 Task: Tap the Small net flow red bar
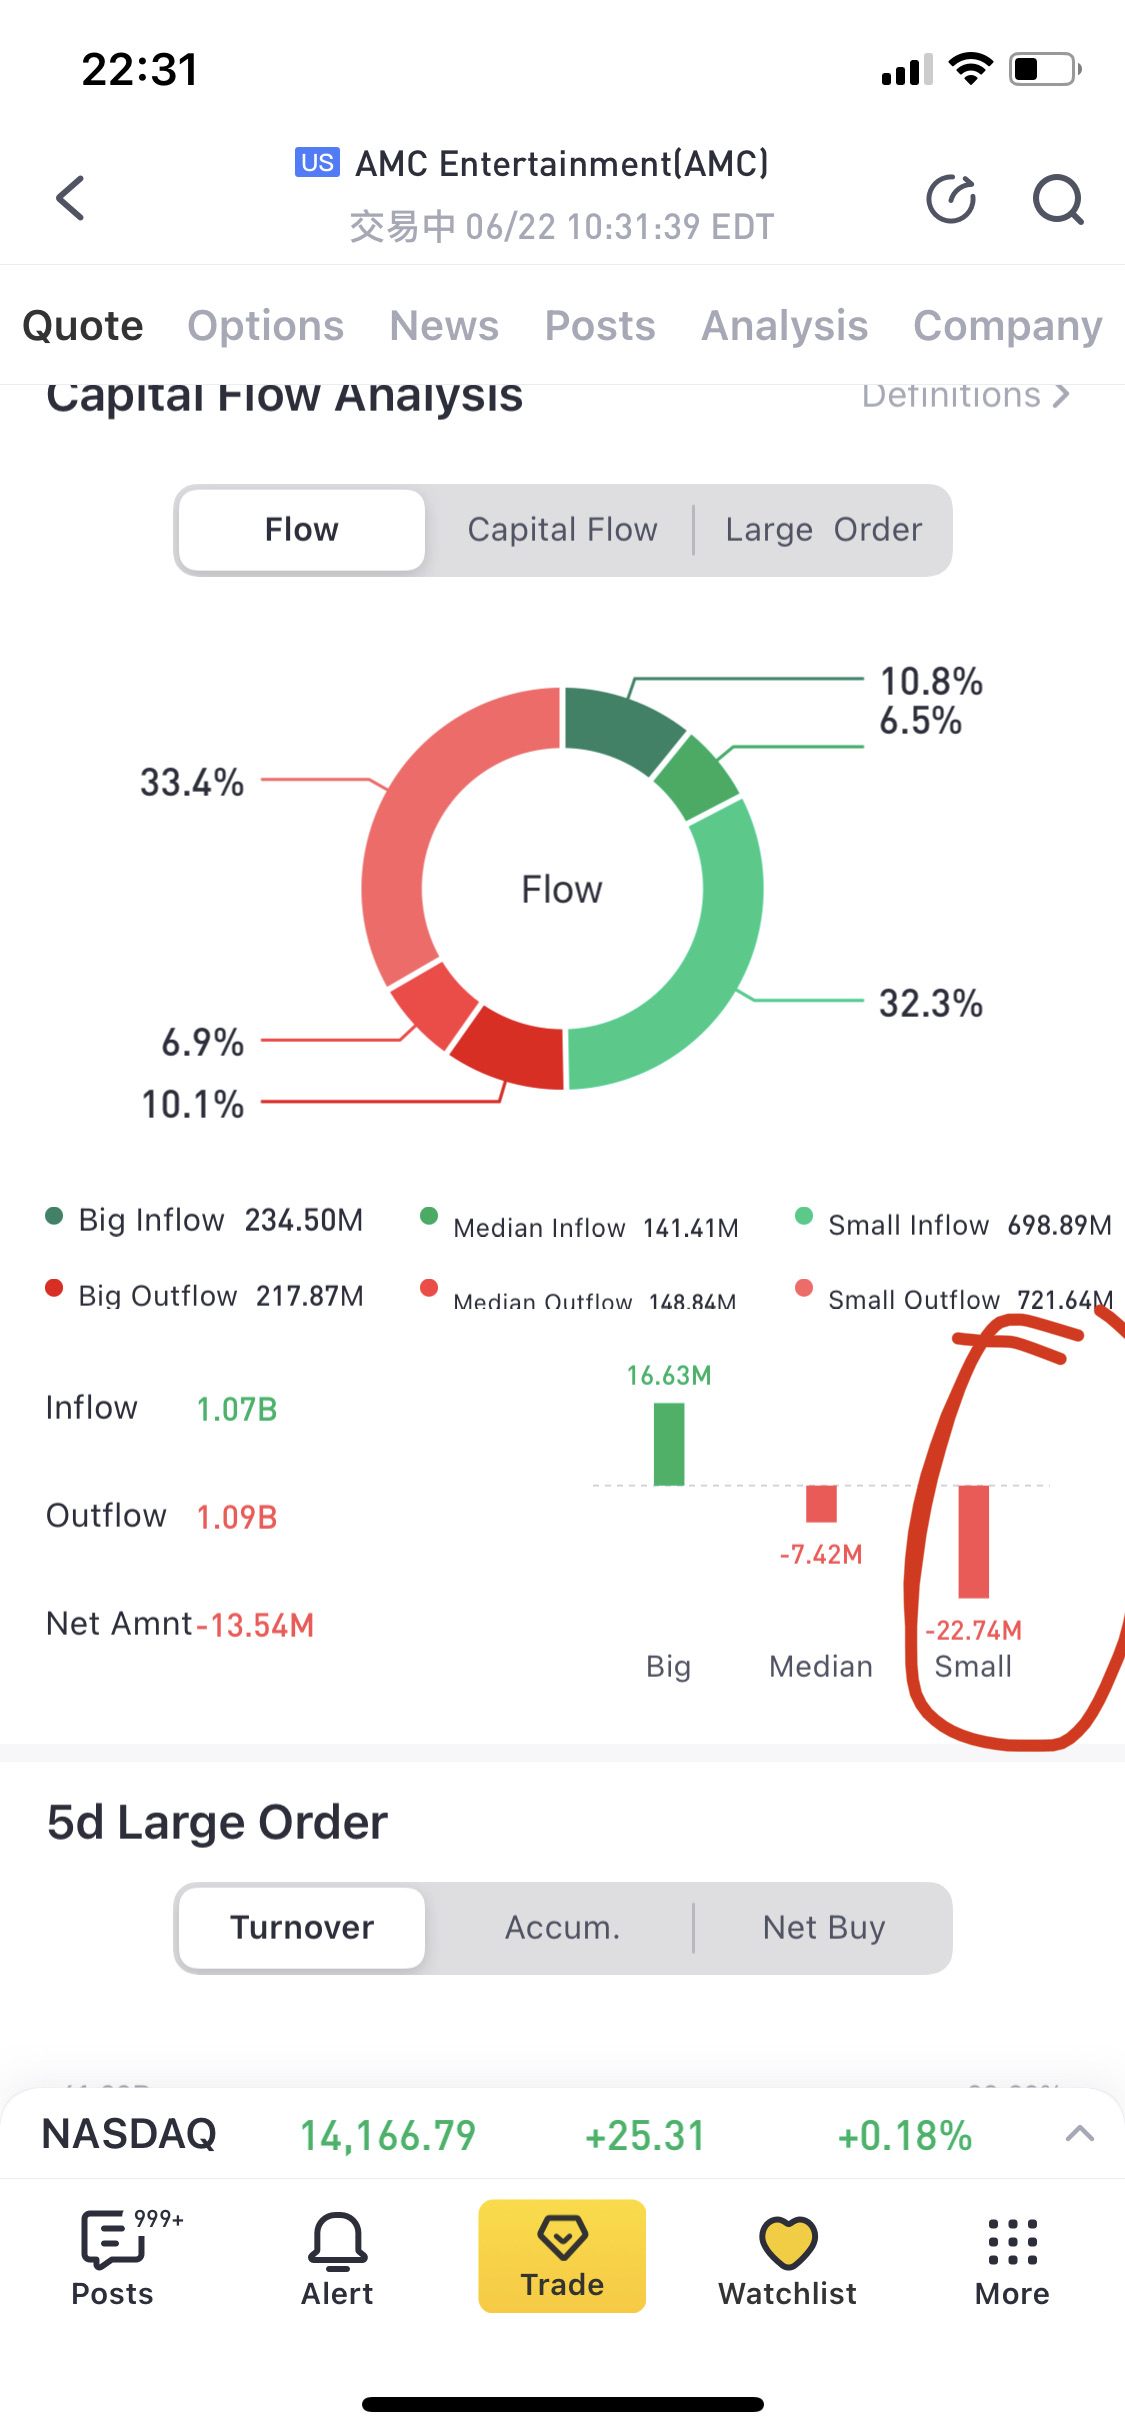pyautogui.click(x=973, y=1541)
